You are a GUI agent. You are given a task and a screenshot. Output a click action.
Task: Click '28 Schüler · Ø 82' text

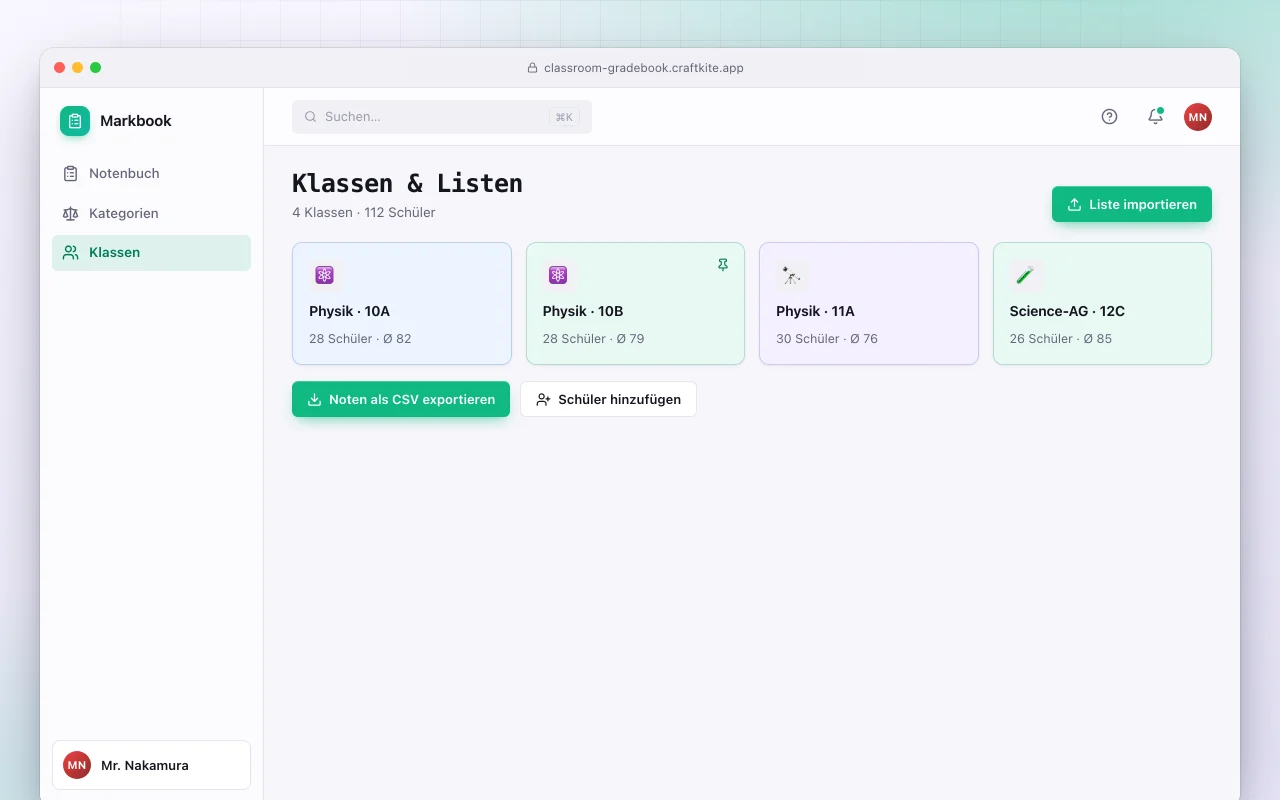(x=360, y=339)
